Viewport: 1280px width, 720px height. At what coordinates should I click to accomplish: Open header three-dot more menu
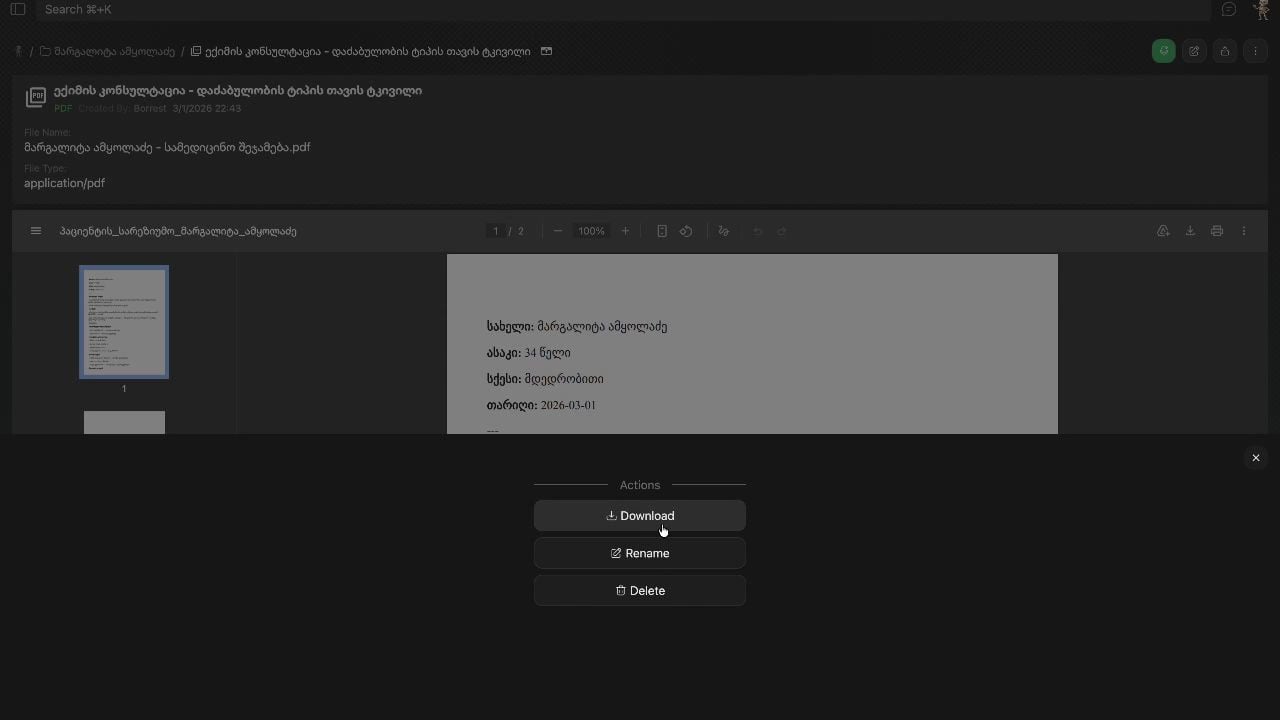coord(1256,51)
